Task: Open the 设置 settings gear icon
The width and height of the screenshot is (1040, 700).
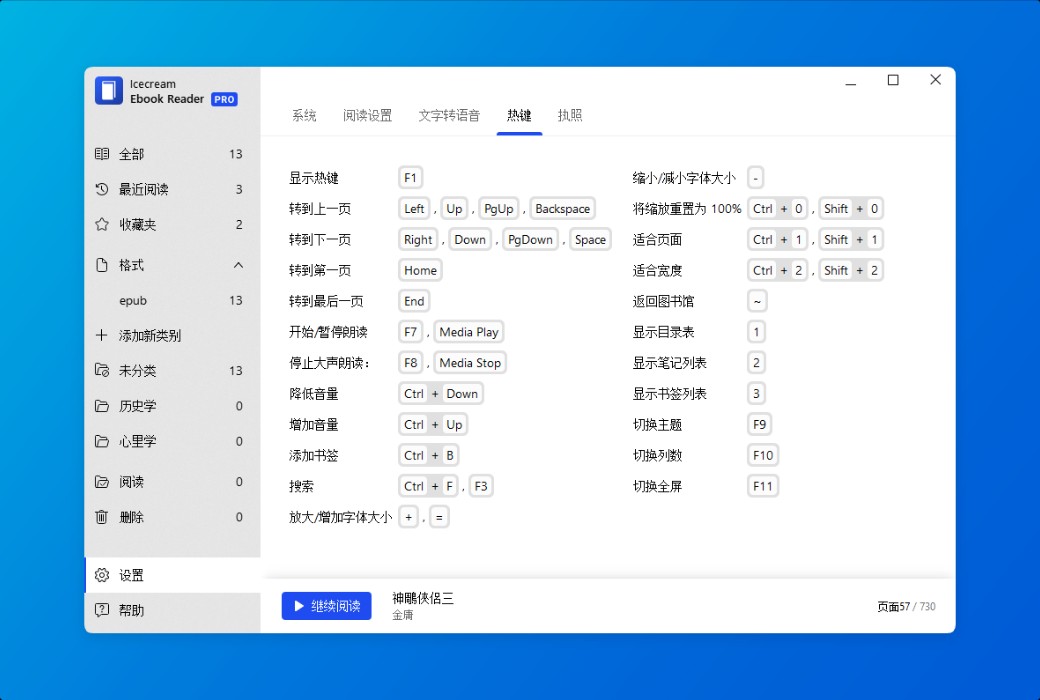Action: pyautogui.click(x=101, y=575)
